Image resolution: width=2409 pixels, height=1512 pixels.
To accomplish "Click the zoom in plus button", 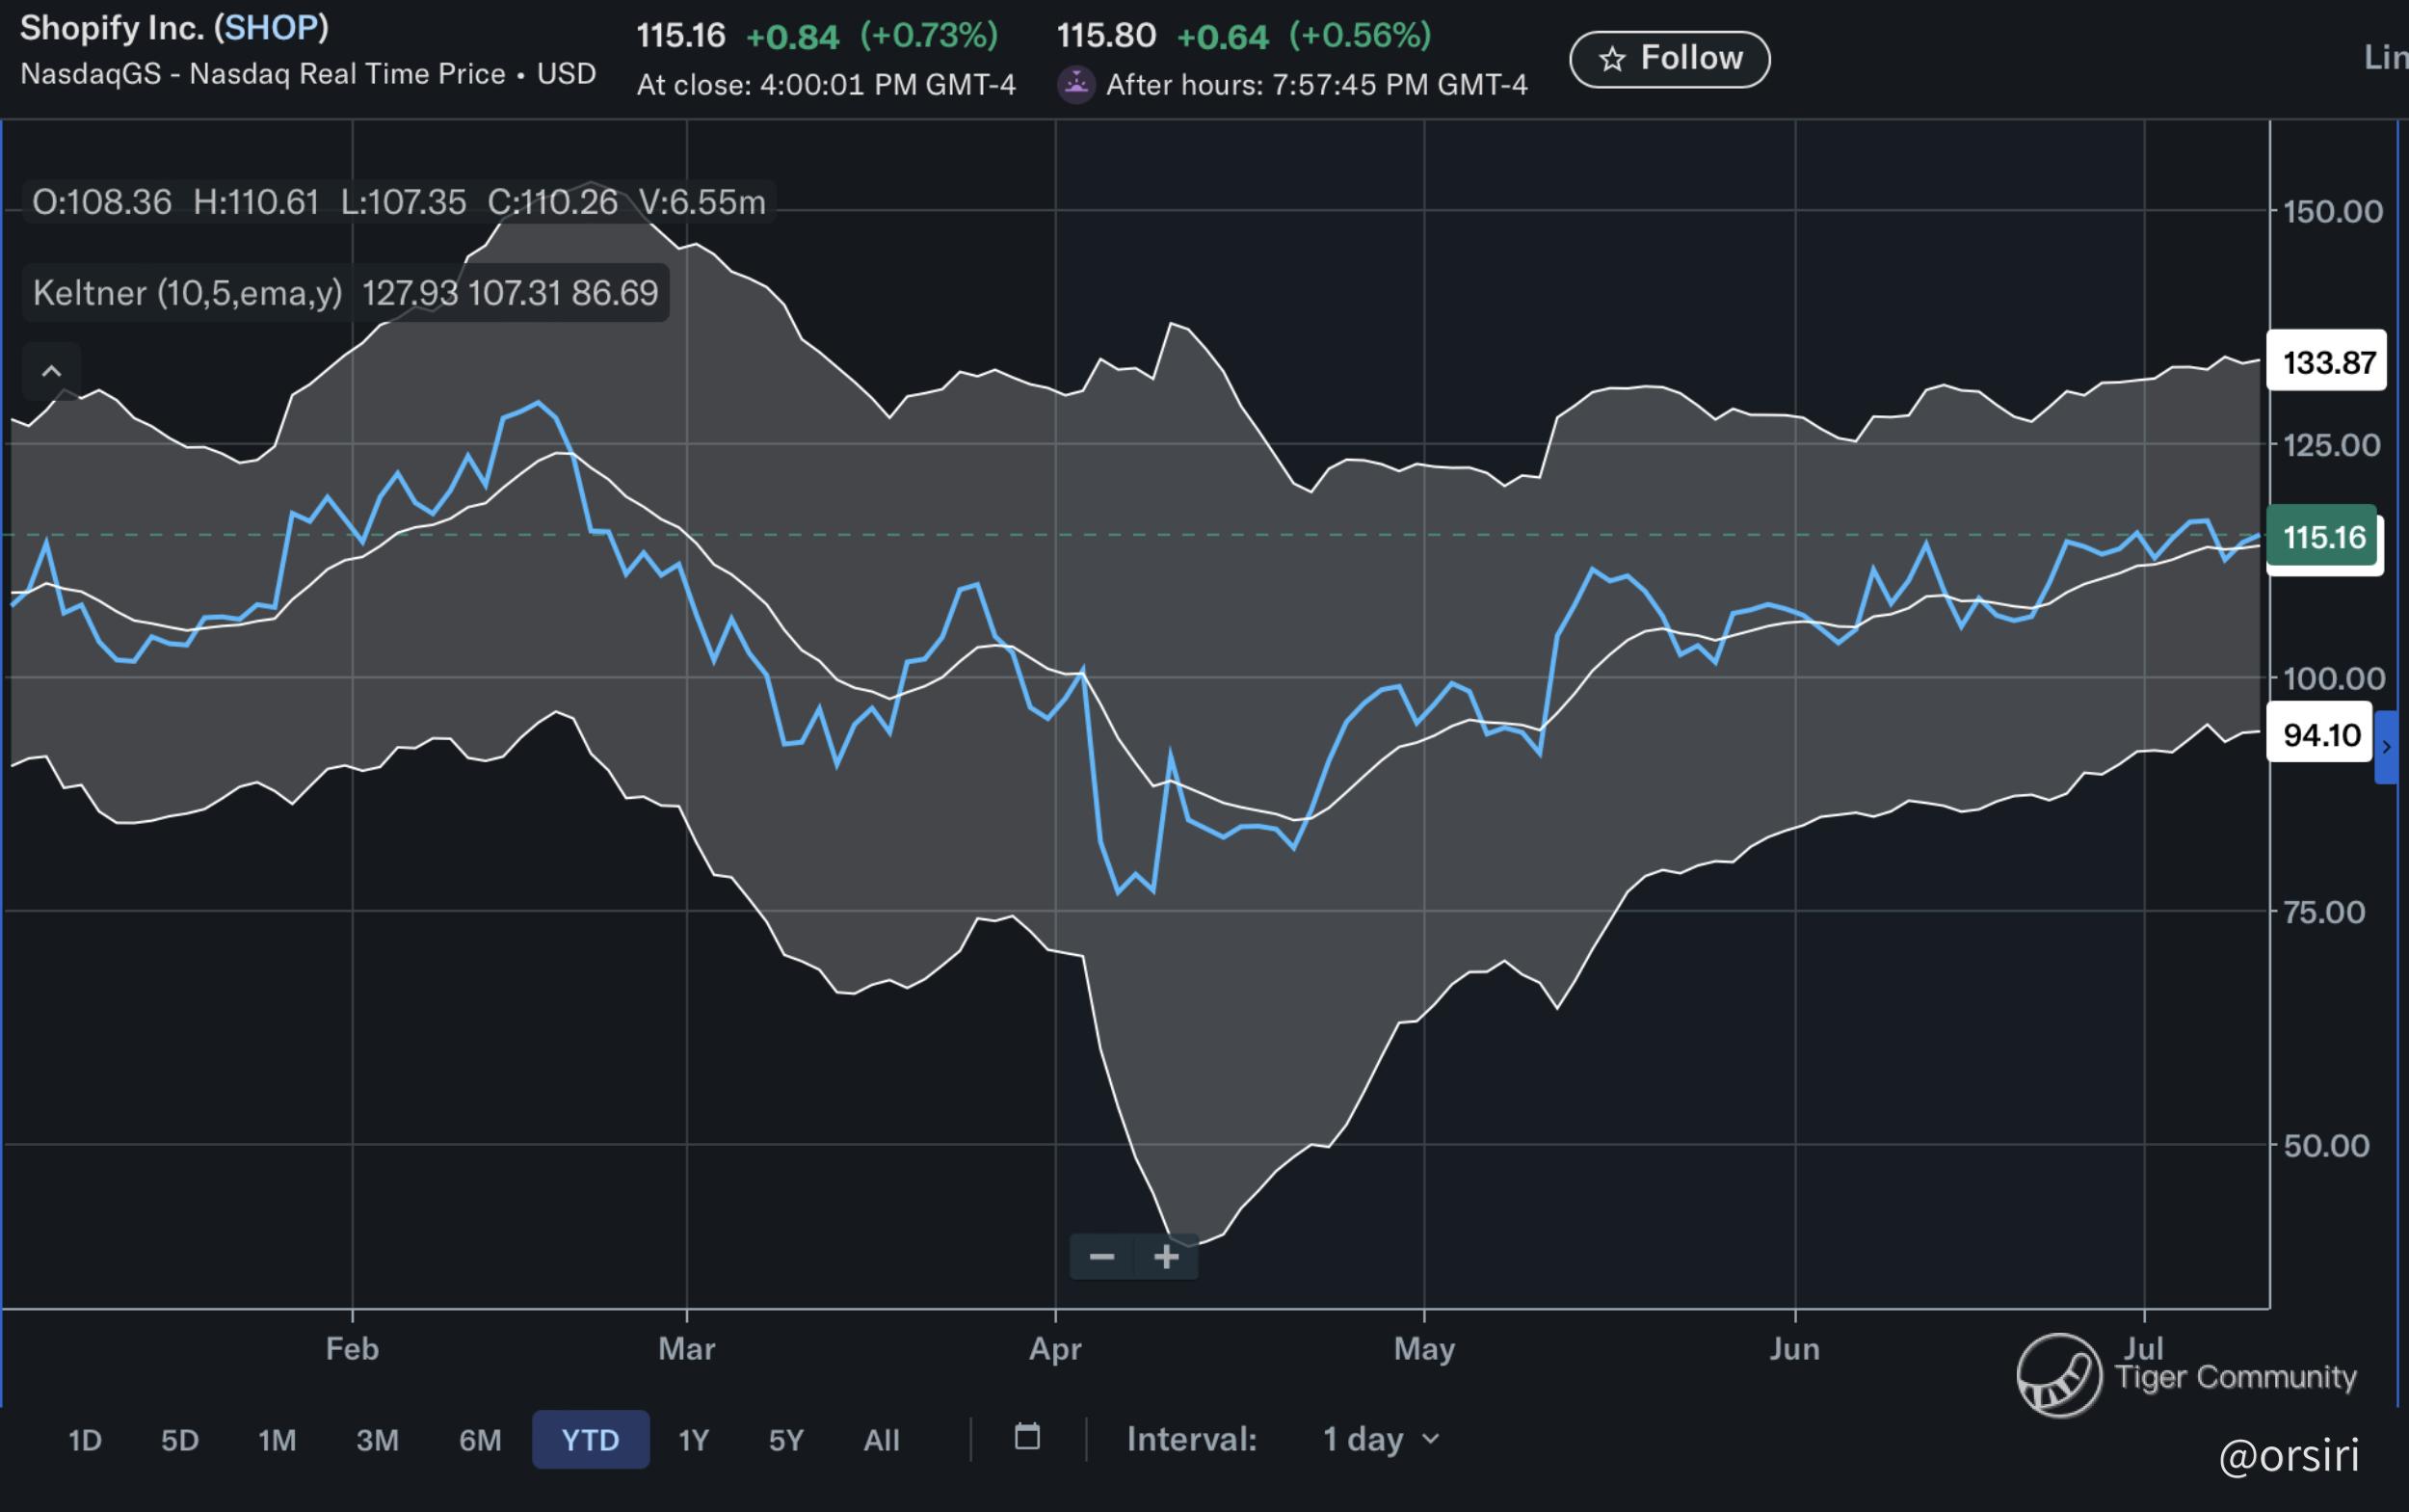I will [1166, 1256].
